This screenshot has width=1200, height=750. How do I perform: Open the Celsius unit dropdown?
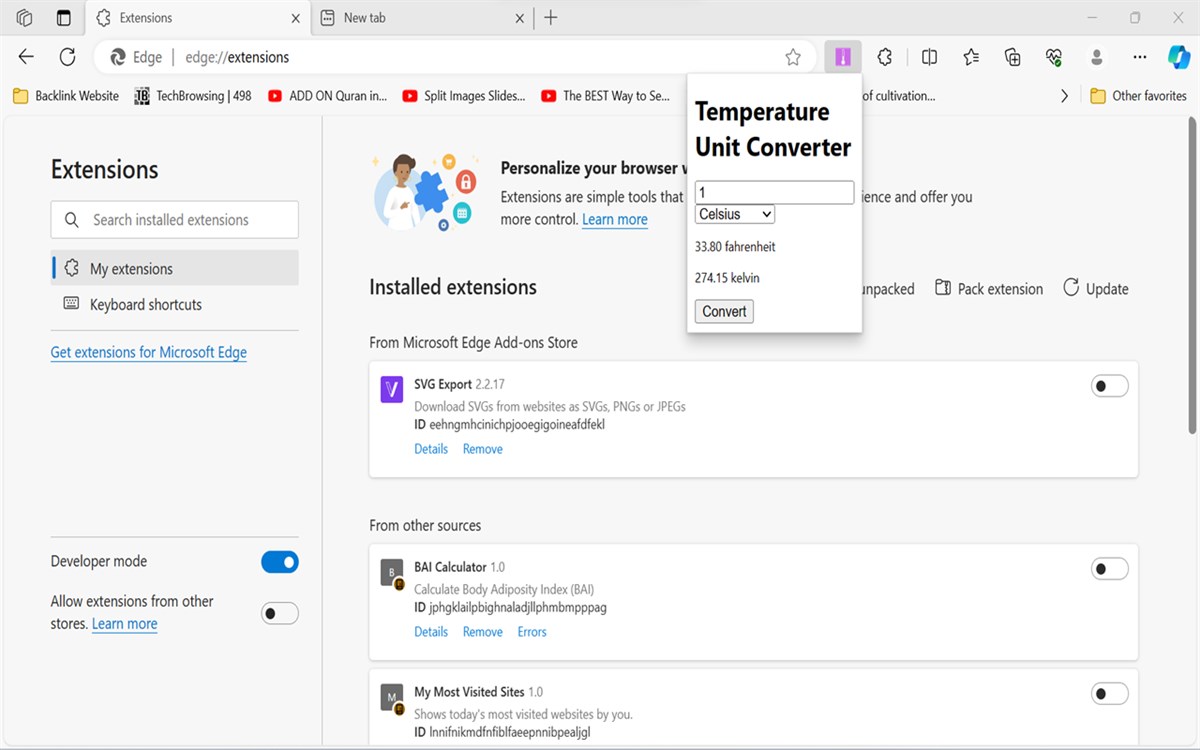click(735, 214)
